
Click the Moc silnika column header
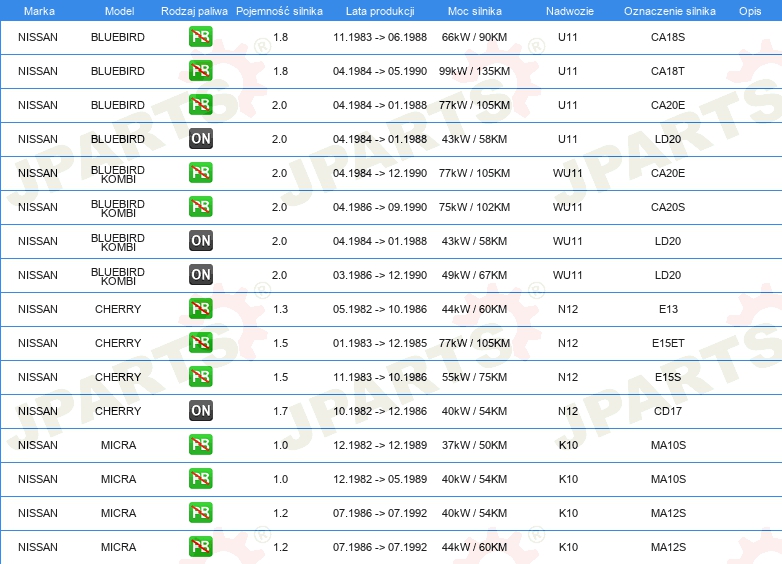click(x=475, y=11)
